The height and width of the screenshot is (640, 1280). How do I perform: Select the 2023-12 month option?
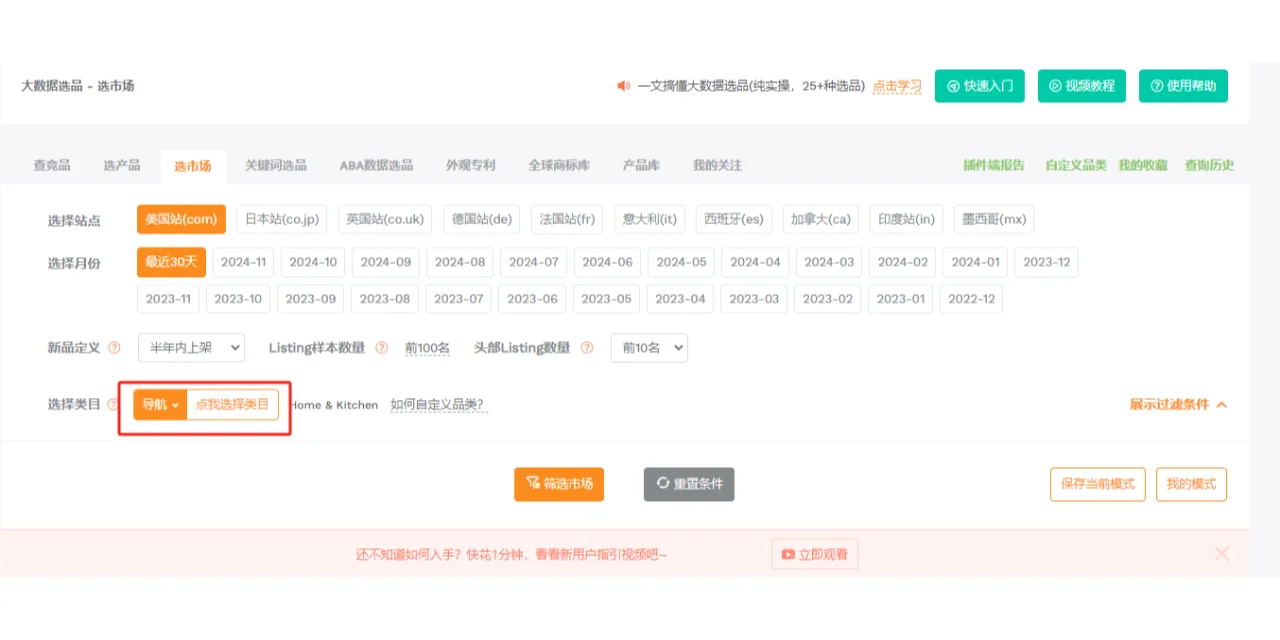pos(1045,262)
